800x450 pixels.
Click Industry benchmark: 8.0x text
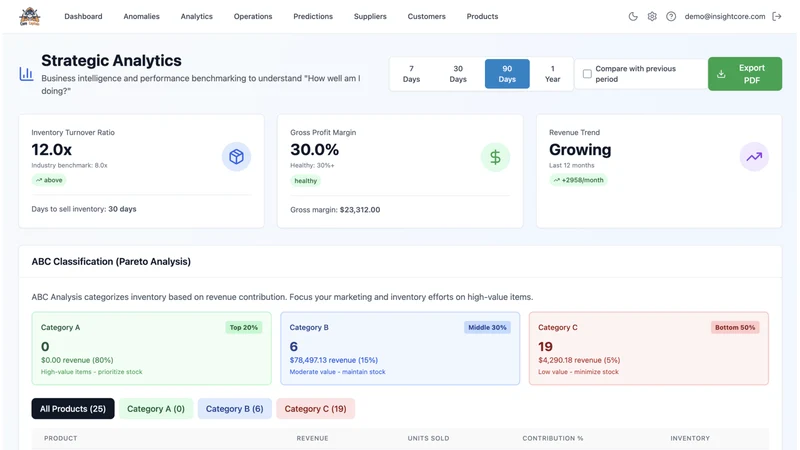[x=69, y=165]
